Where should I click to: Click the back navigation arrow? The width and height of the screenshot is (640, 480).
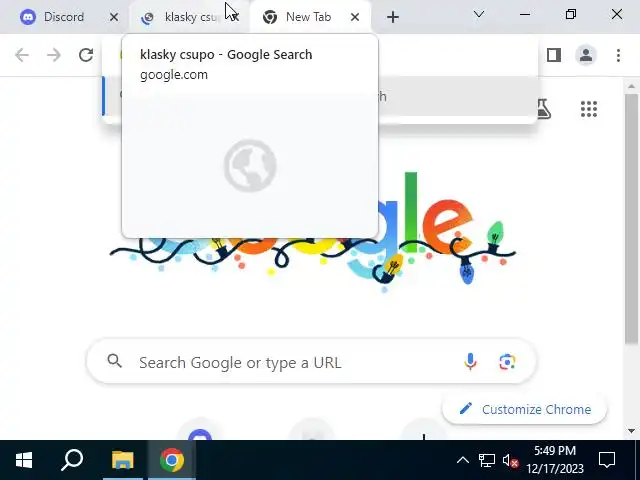coord(22,55)
